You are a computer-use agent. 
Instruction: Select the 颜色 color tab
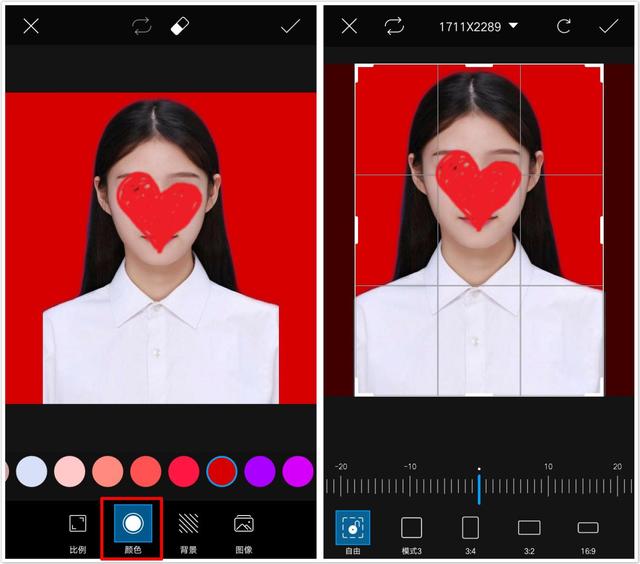[133, 529]
